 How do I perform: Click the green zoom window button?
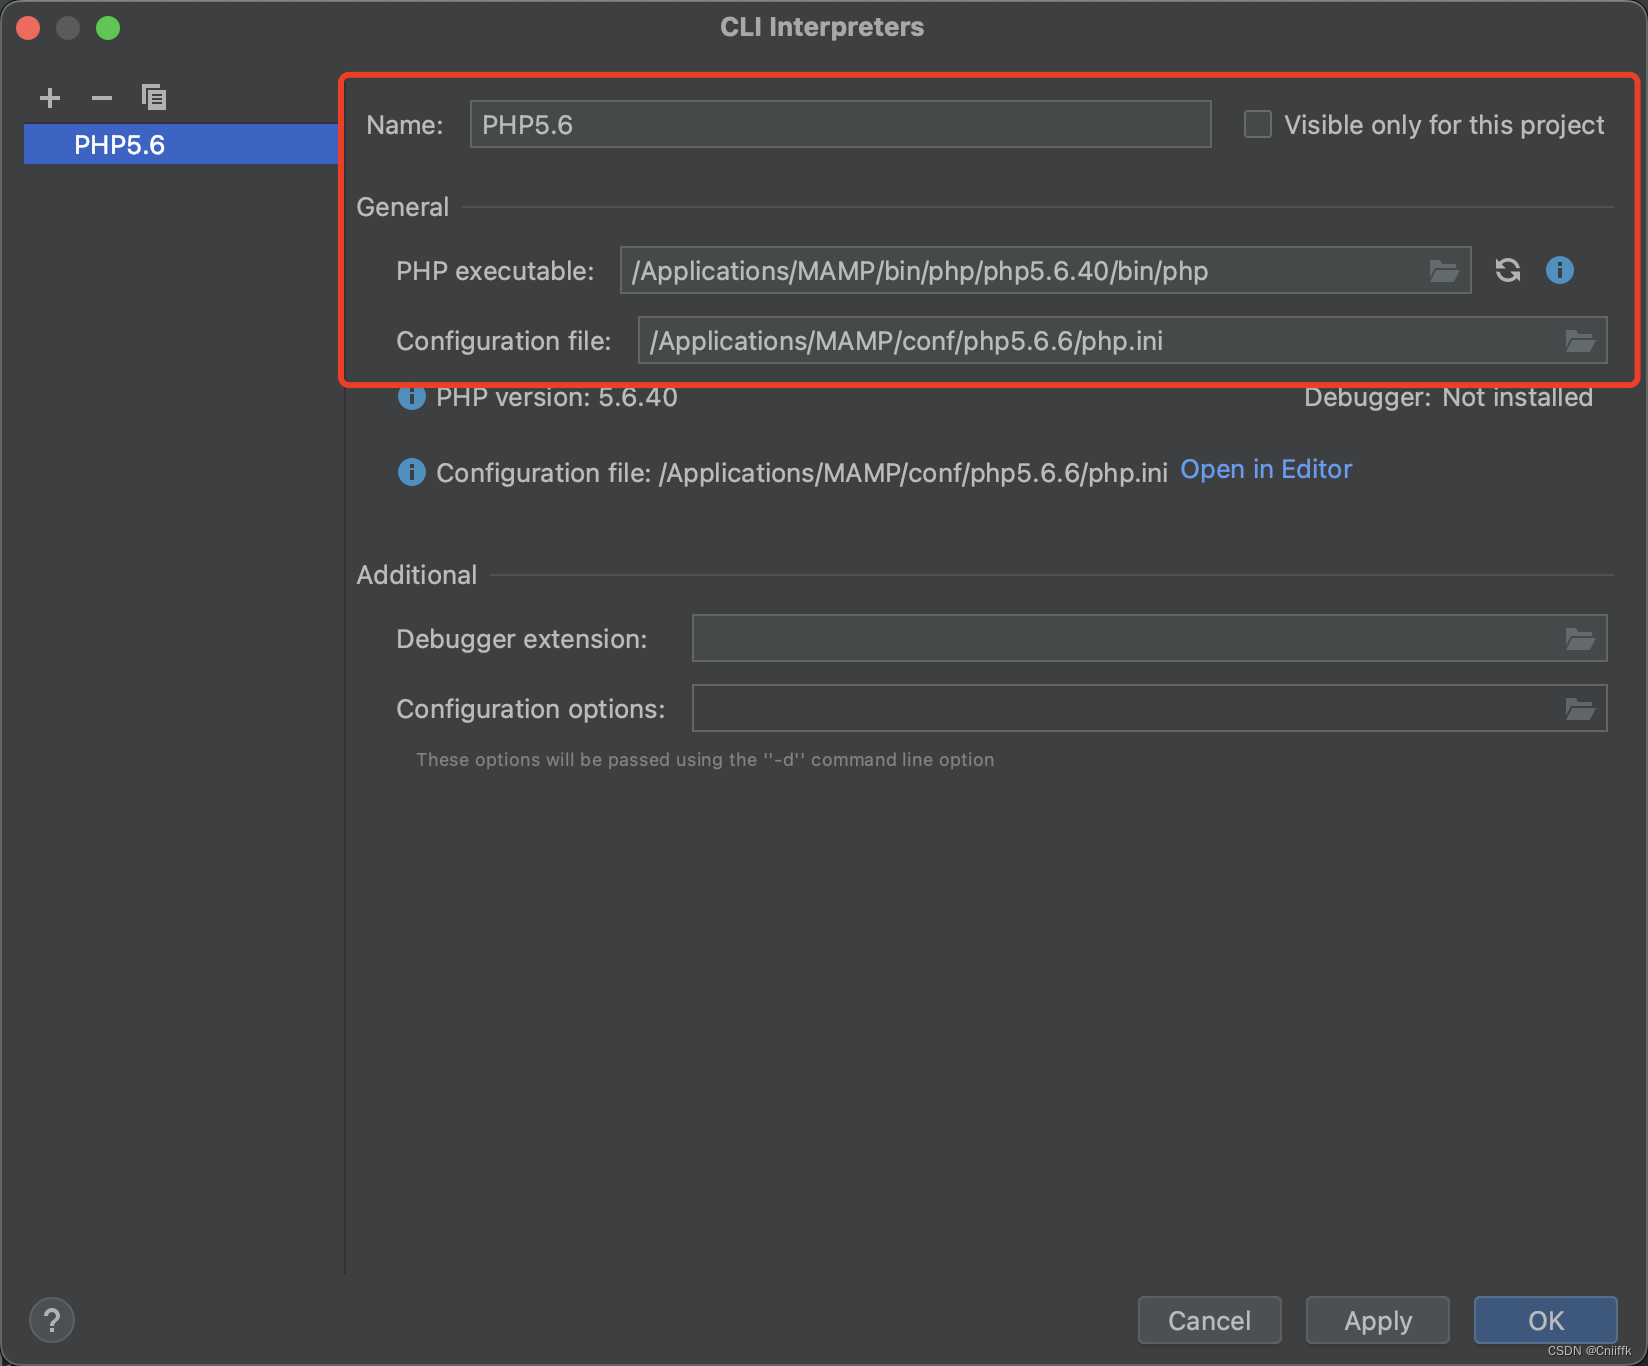[x=108, y=28]
